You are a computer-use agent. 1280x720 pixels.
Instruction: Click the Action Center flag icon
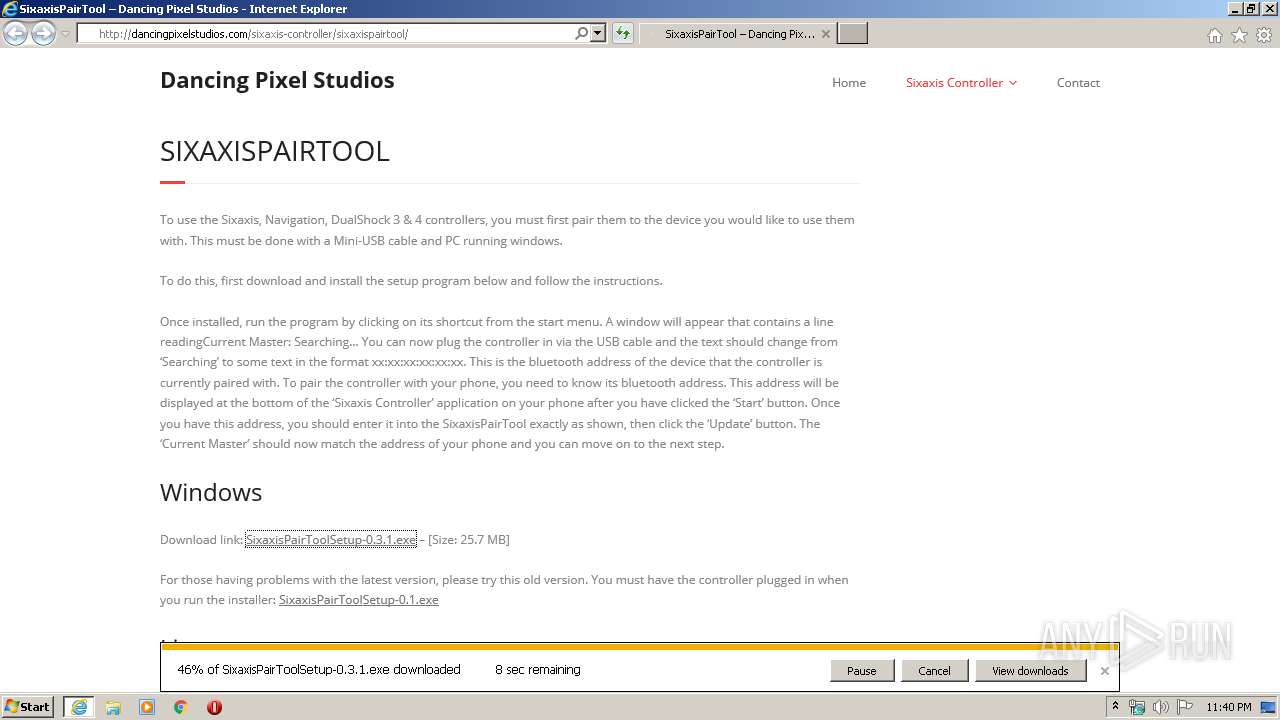coord(1183,707)
